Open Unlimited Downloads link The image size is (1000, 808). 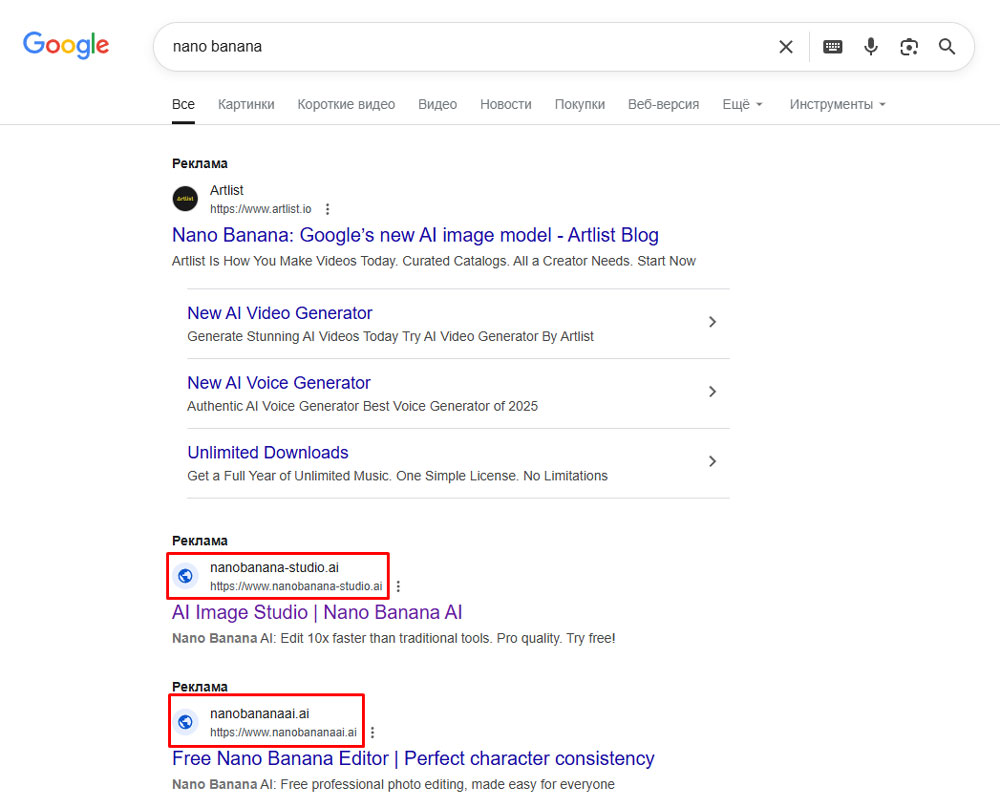[x=268, y=452]
